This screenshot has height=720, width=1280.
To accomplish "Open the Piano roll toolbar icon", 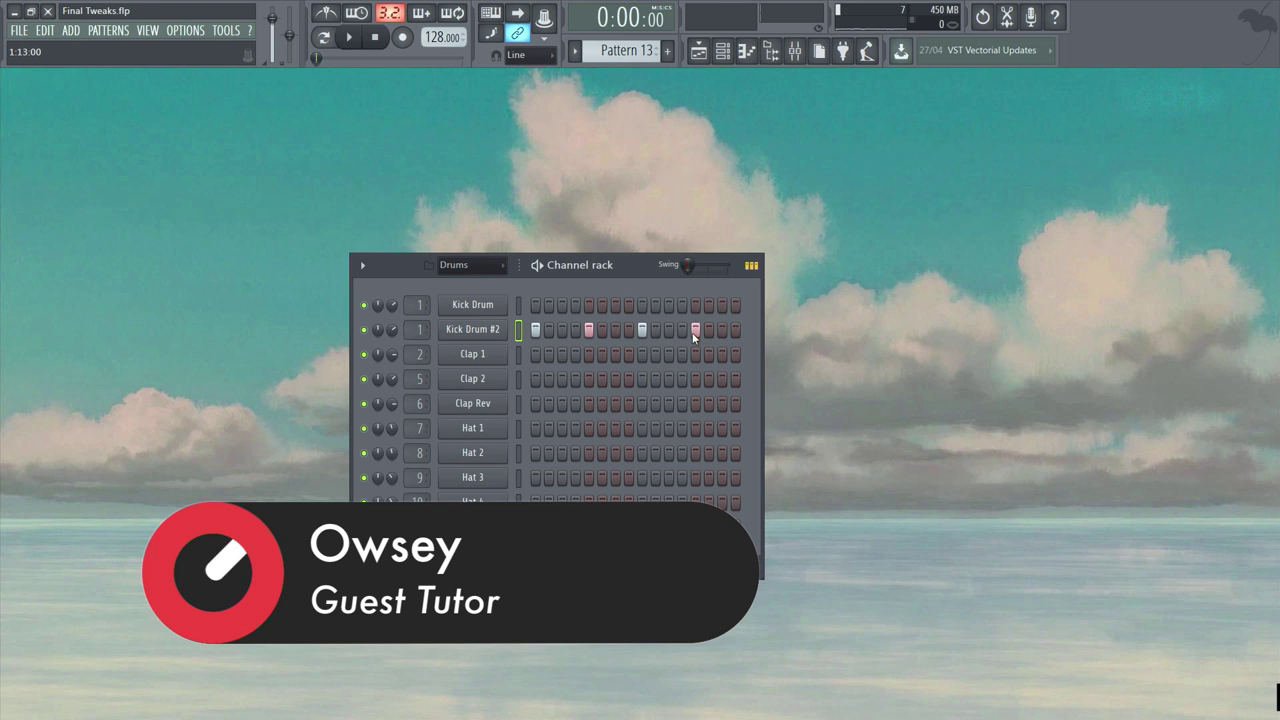I will point(747,51).
